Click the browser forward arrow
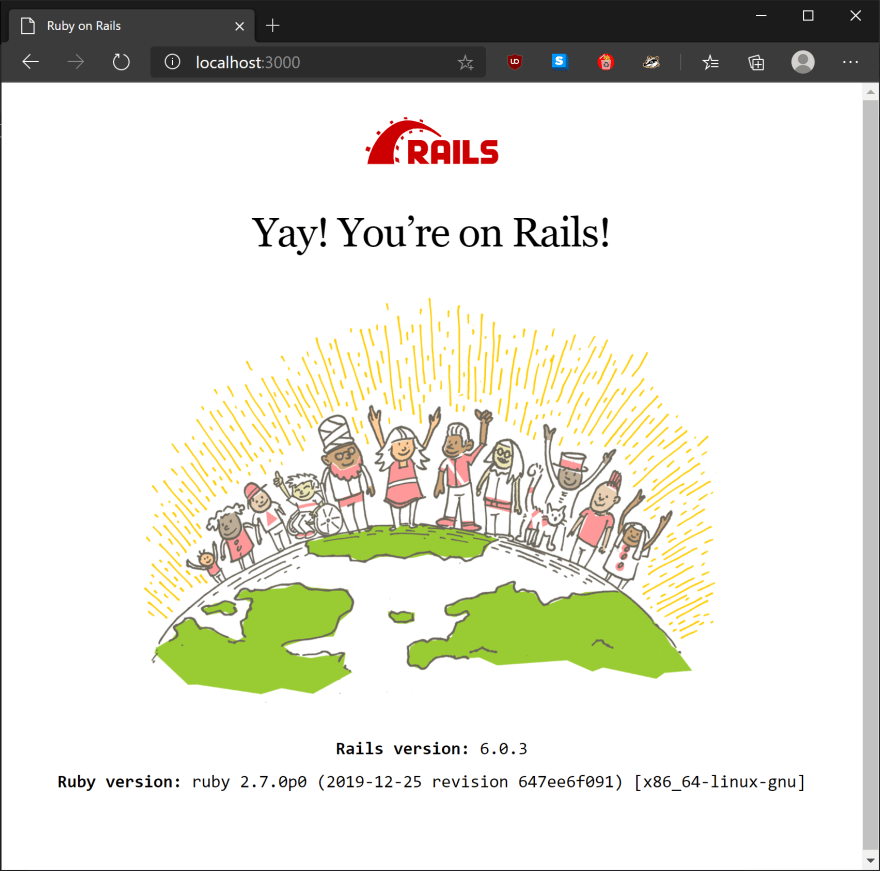Screen dimensions: 880x871 click(76, 62)
